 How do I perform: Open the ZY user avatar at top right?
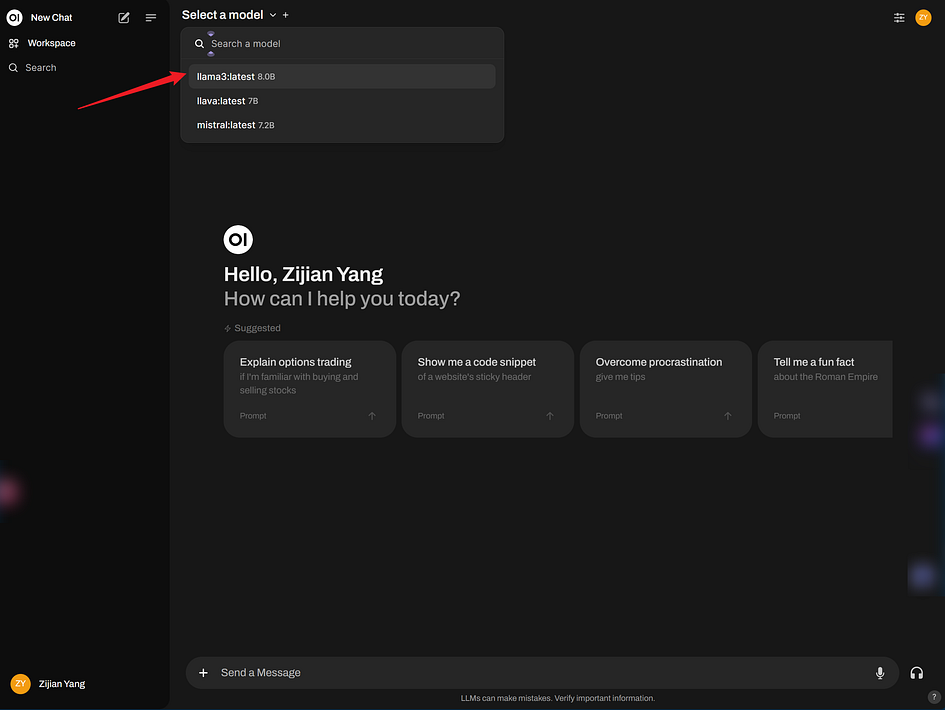click(923, 17)
